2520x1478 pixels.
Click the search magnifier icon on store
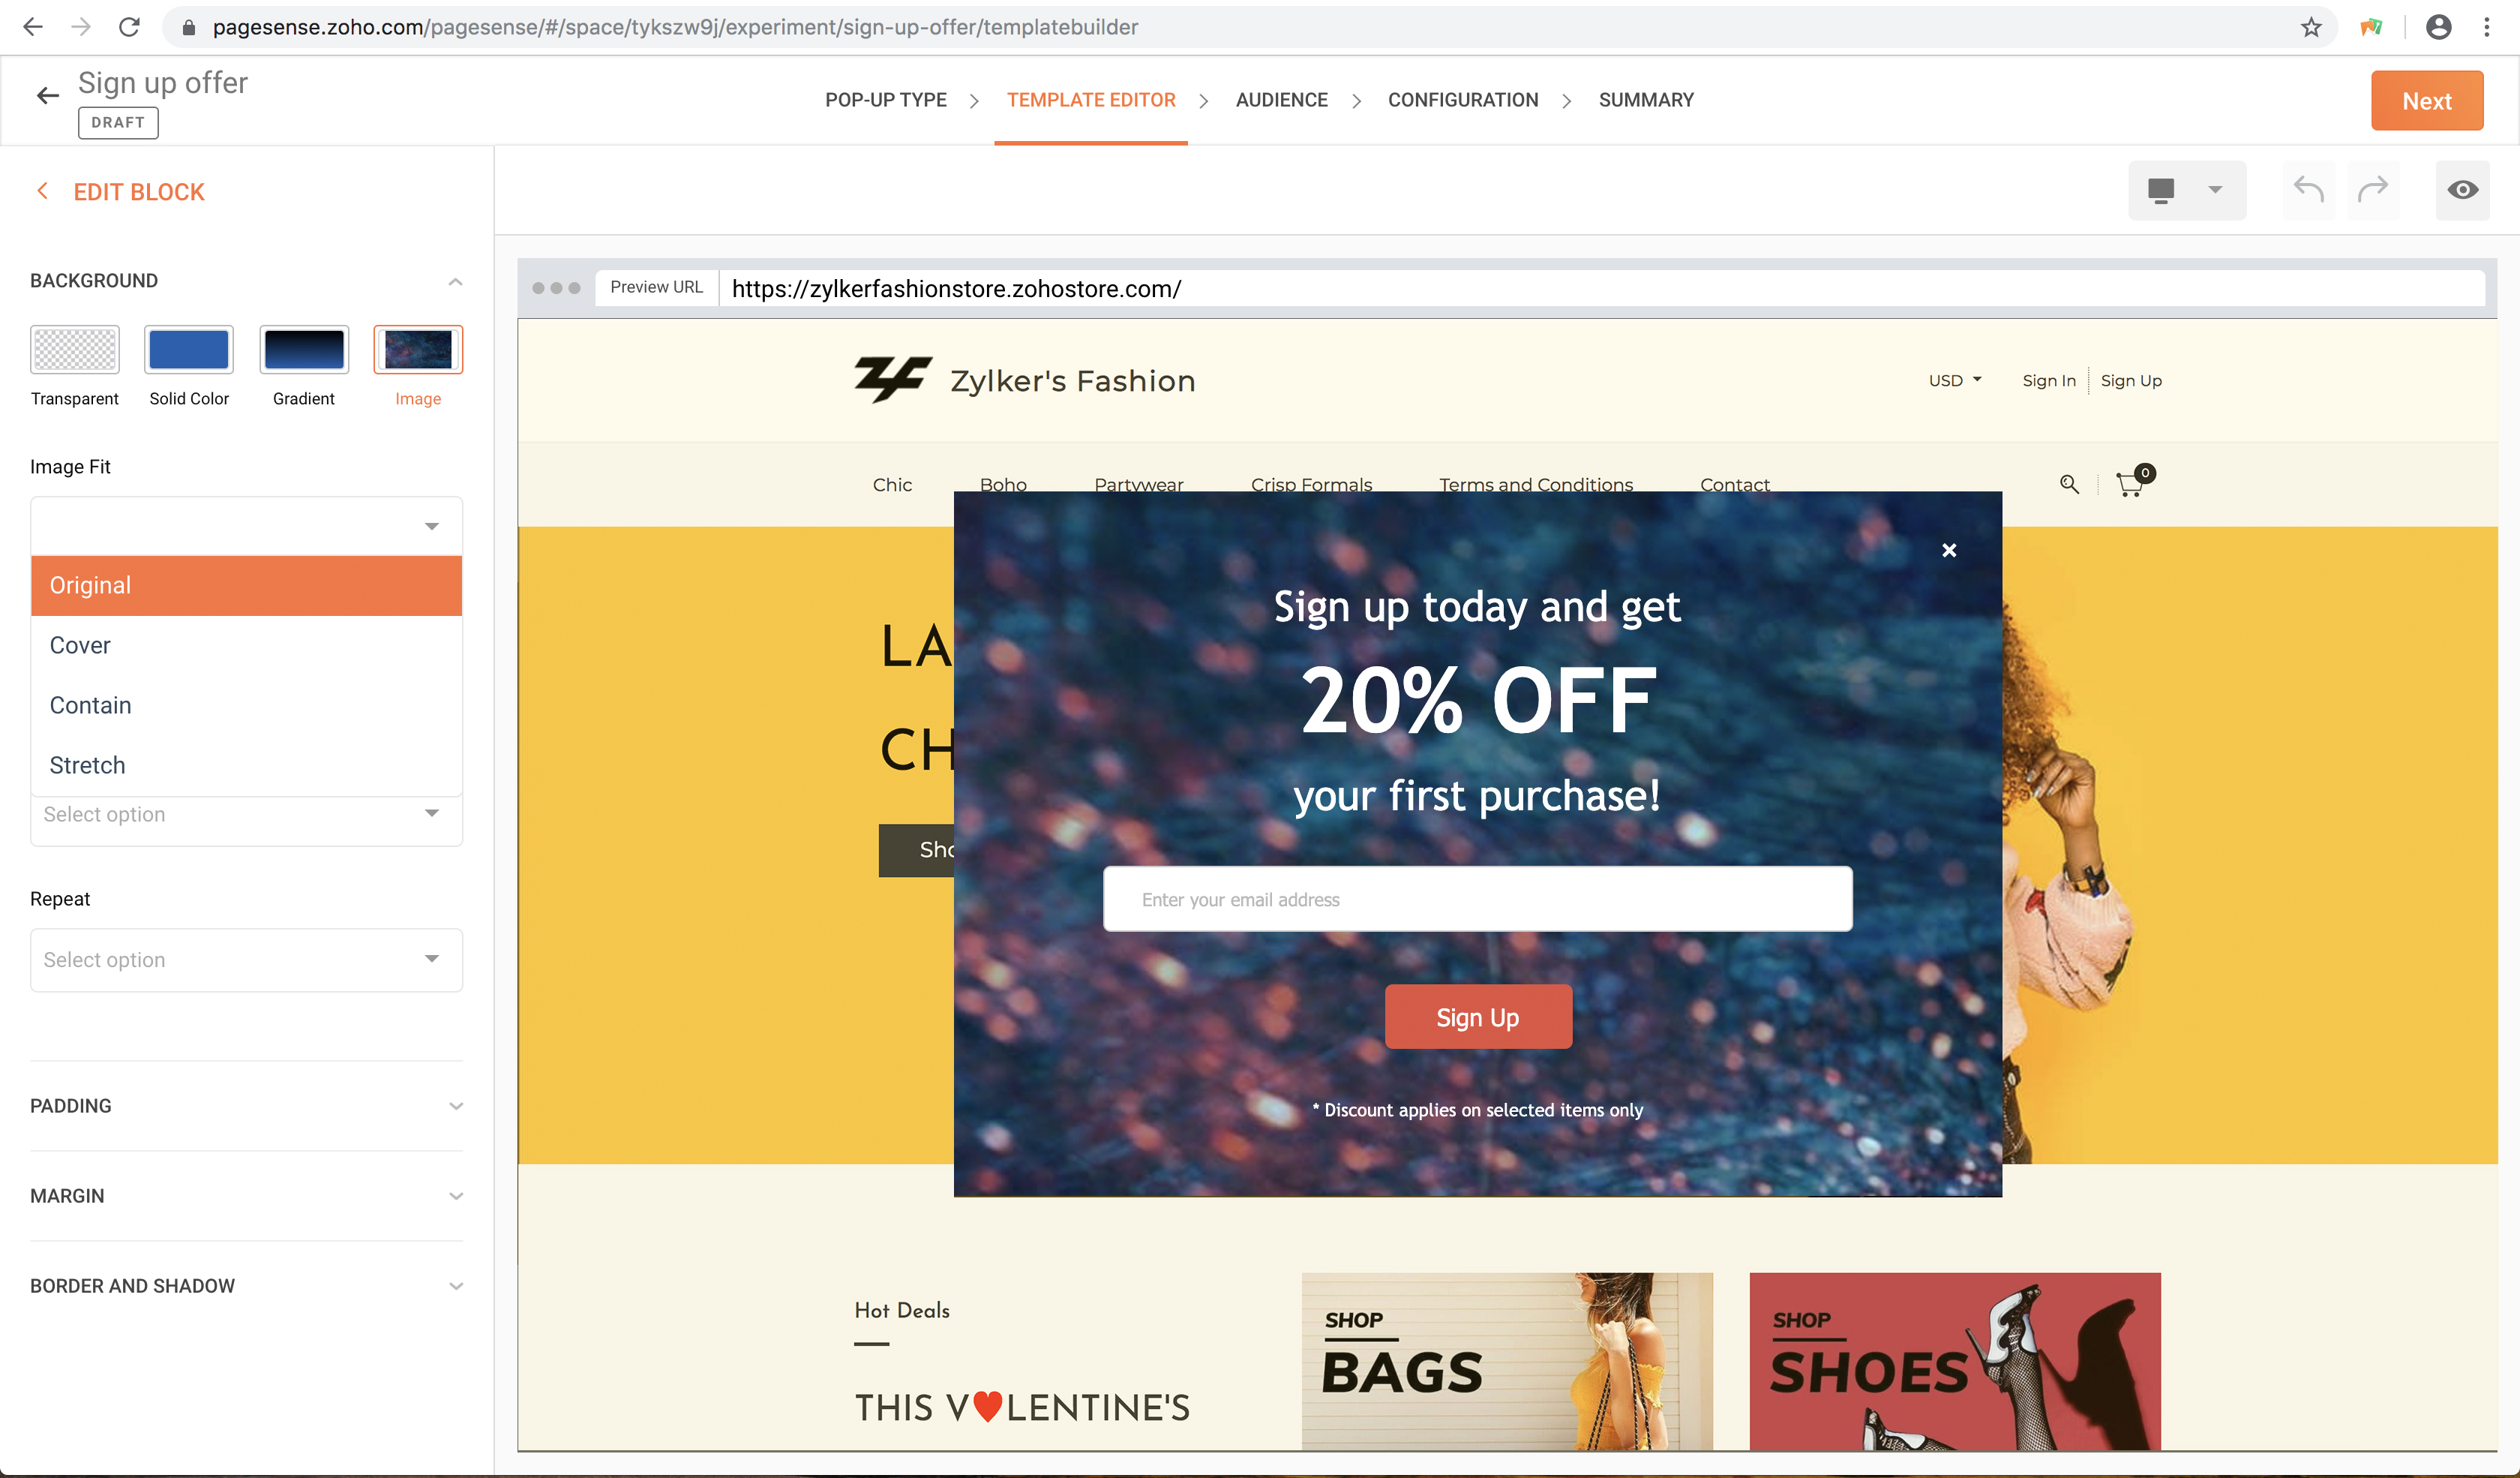[x=2069, y=484]
